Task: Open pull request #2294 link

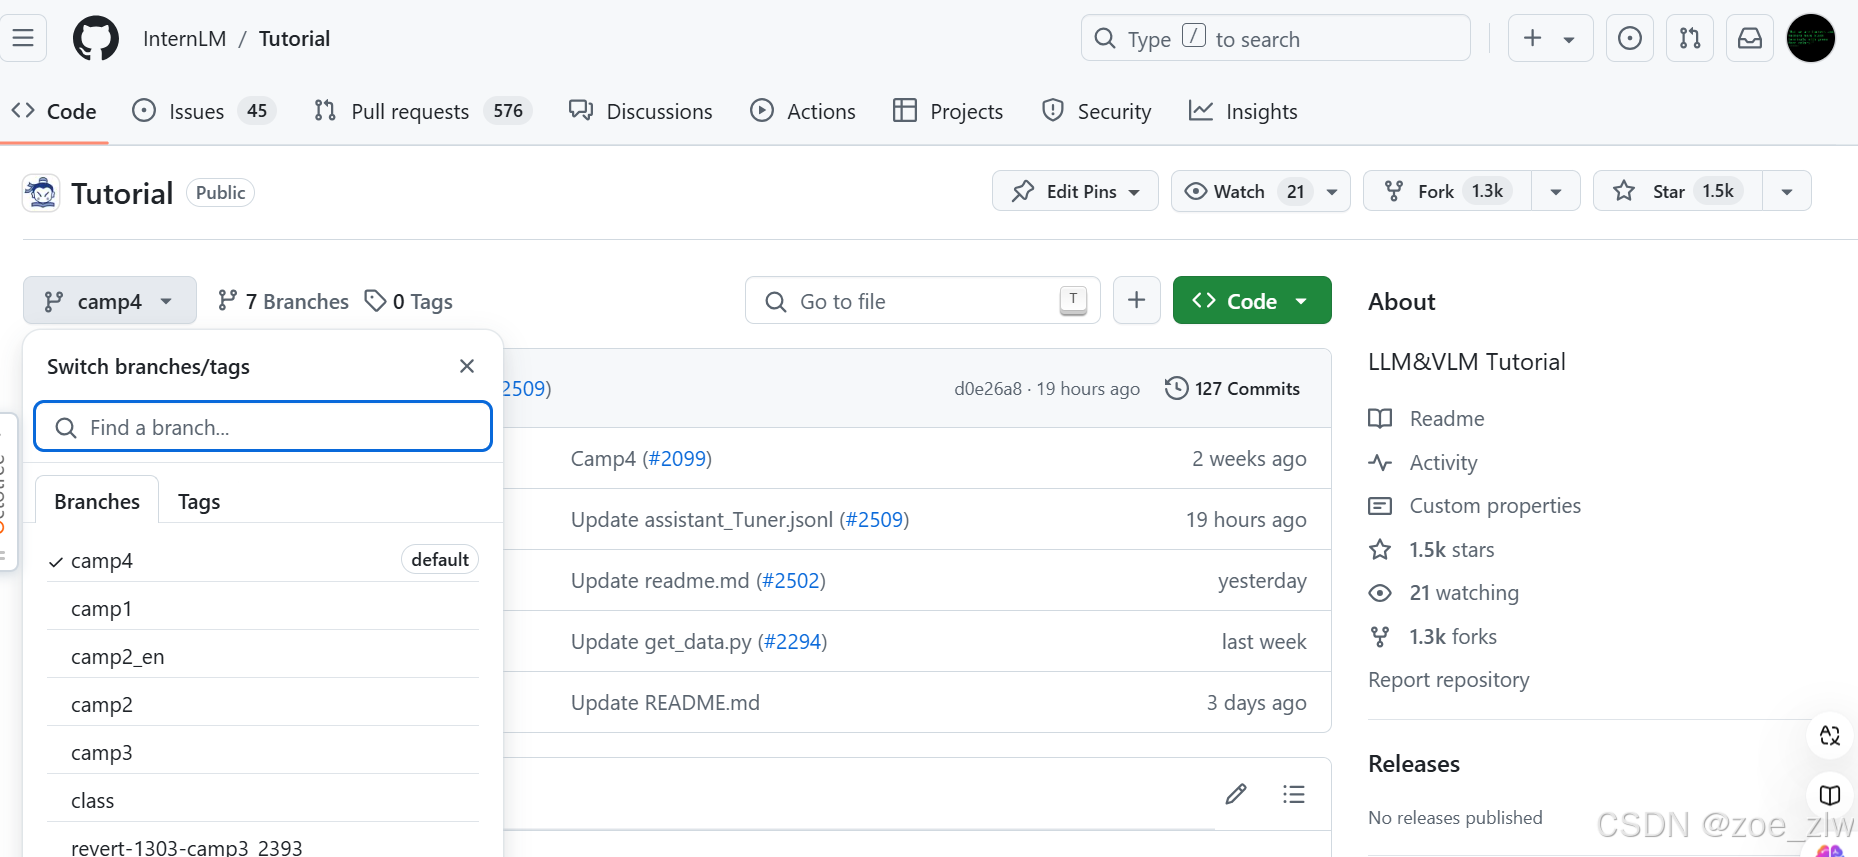Action: [x=792, y=641]
